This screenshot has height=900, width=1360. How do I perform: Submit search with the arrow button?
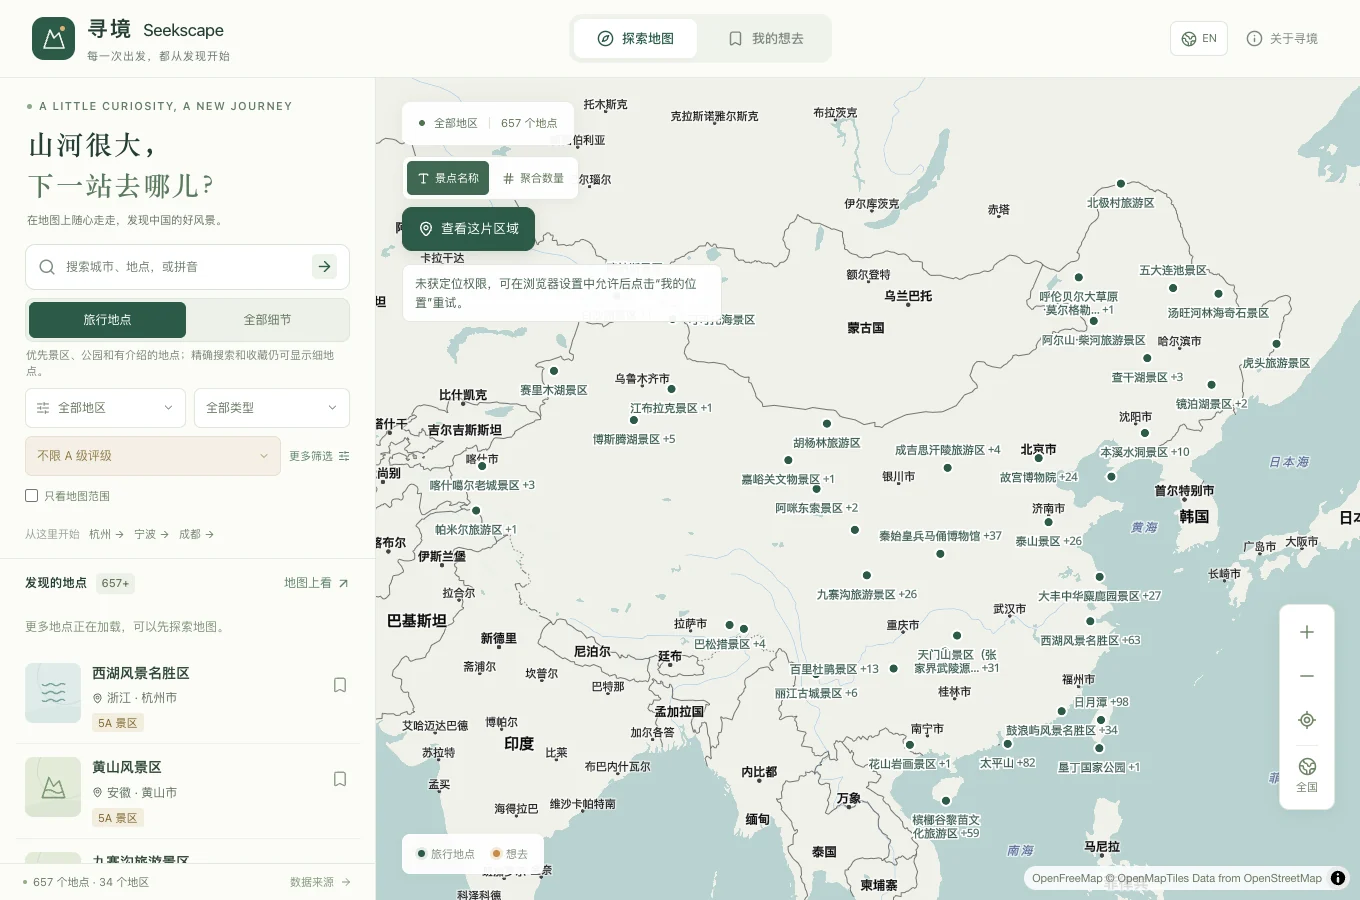tap(324, 266)
